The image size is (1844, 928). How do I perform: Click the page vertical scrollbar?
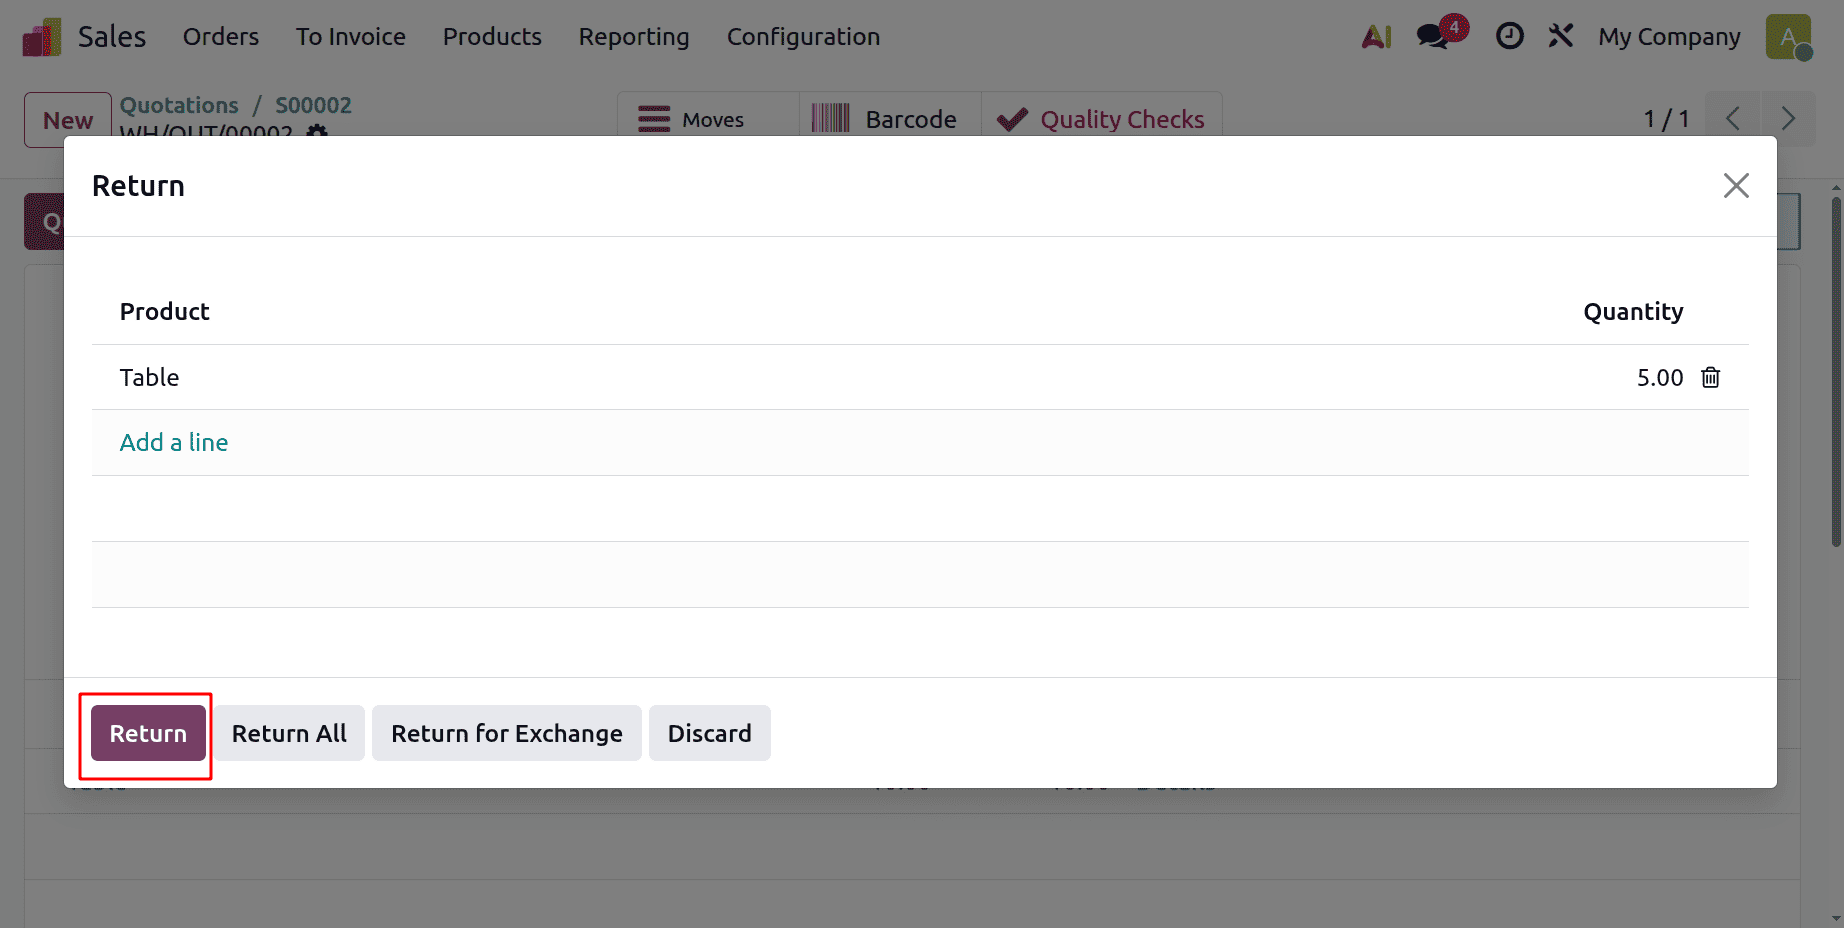point(1836,372)
